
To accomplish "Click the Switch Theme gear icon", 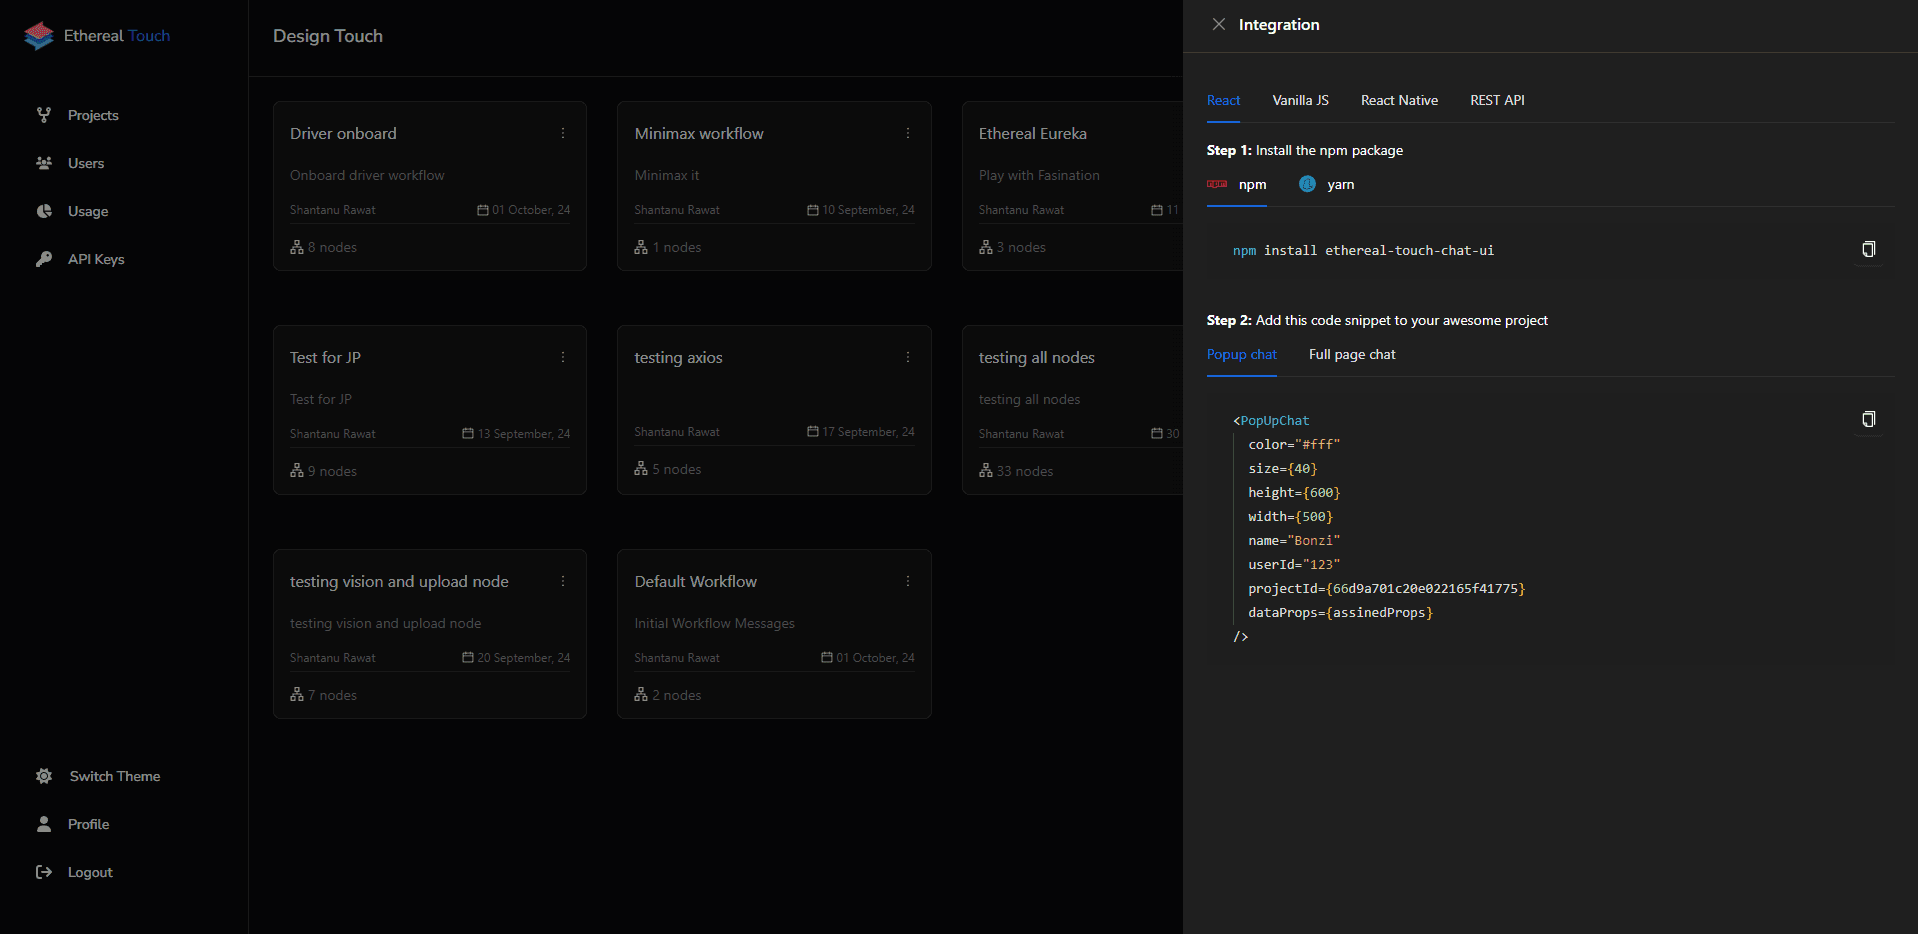I will coord(44,776).
